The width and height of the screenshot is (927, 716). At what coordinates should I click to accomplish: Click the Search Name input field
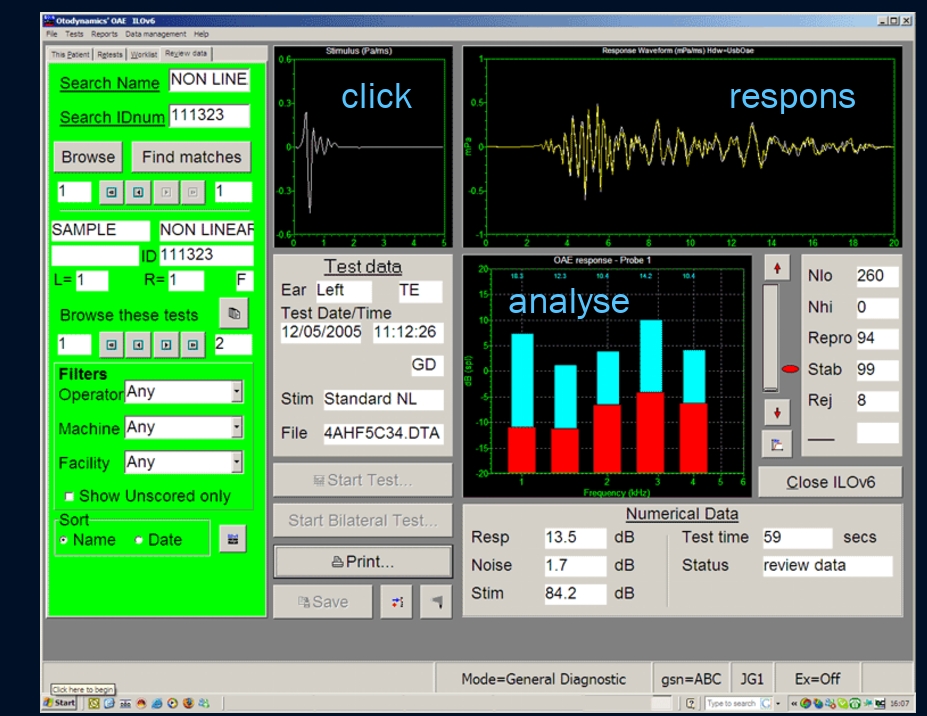[x=209, y=80]
